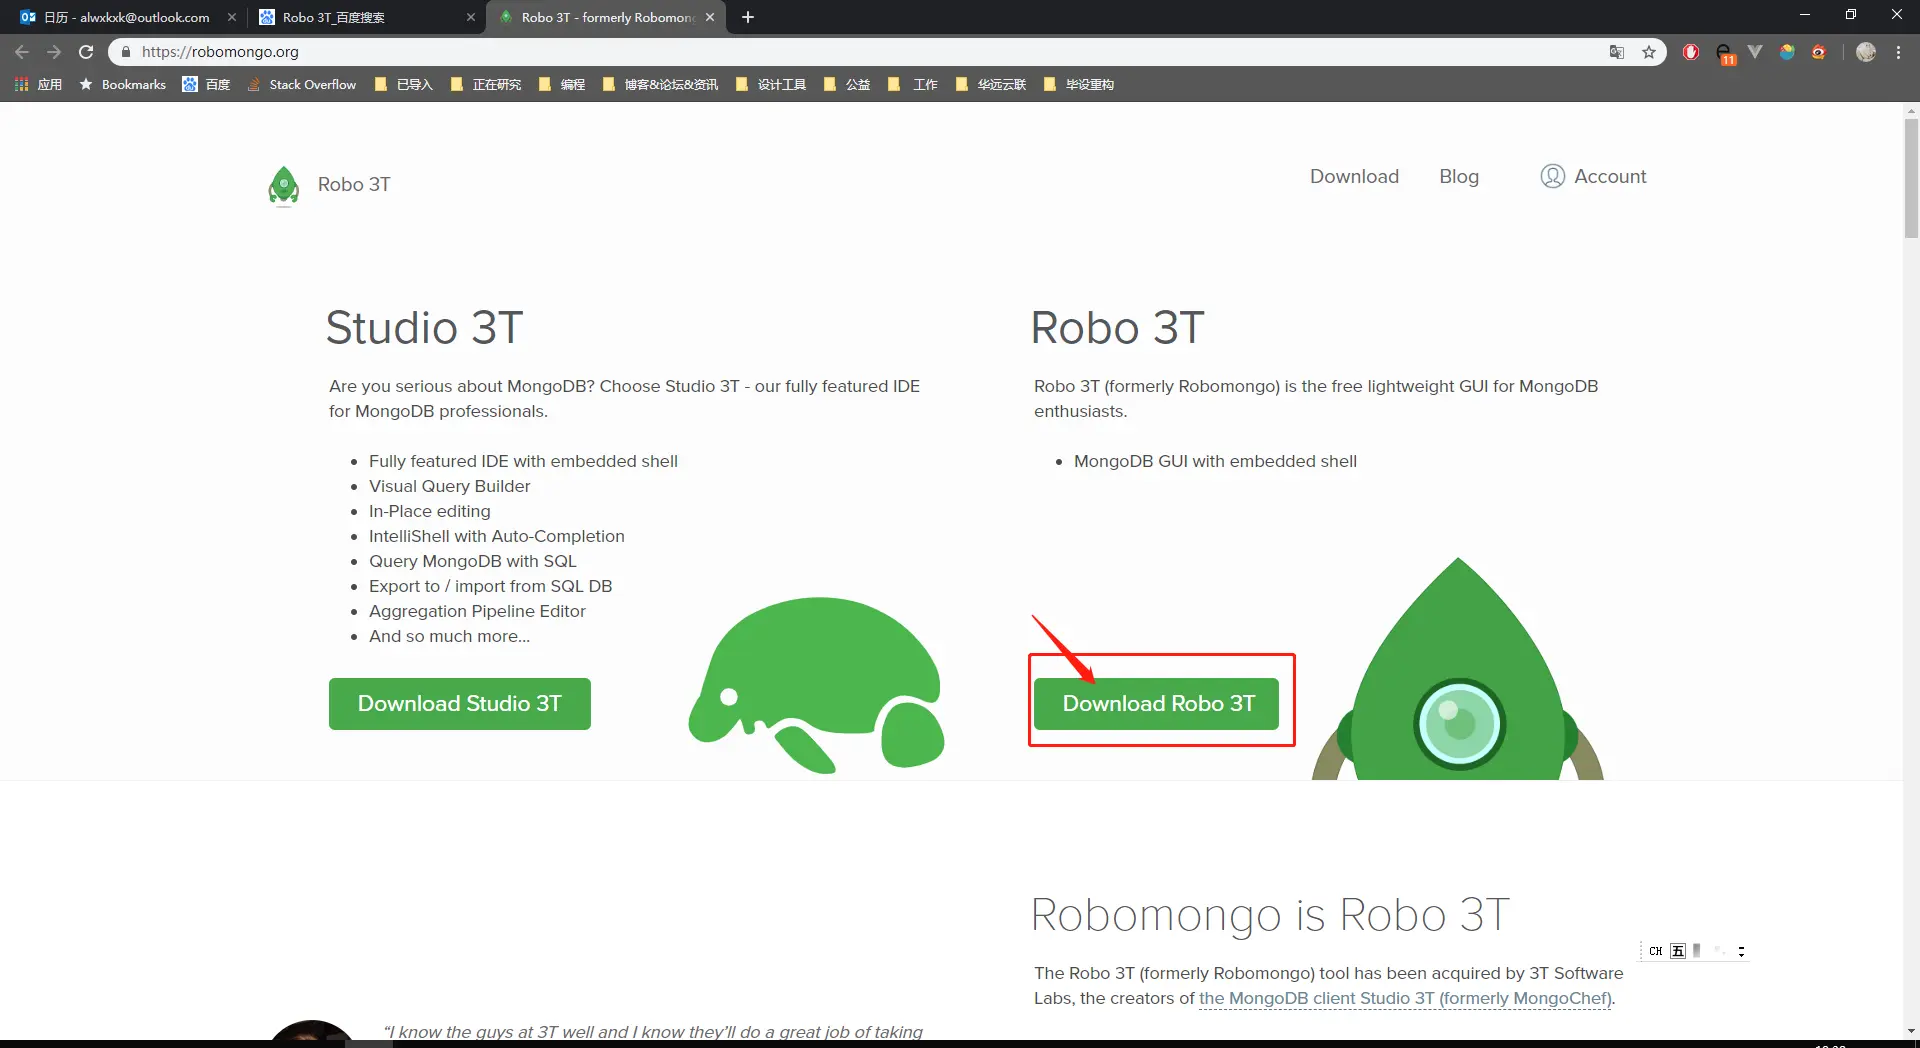Image resolution: width=1920 pixels, height=1048 pixels.
Task: Click the green rocket Robo 3T illustration
Action: tap(1458, 669)
